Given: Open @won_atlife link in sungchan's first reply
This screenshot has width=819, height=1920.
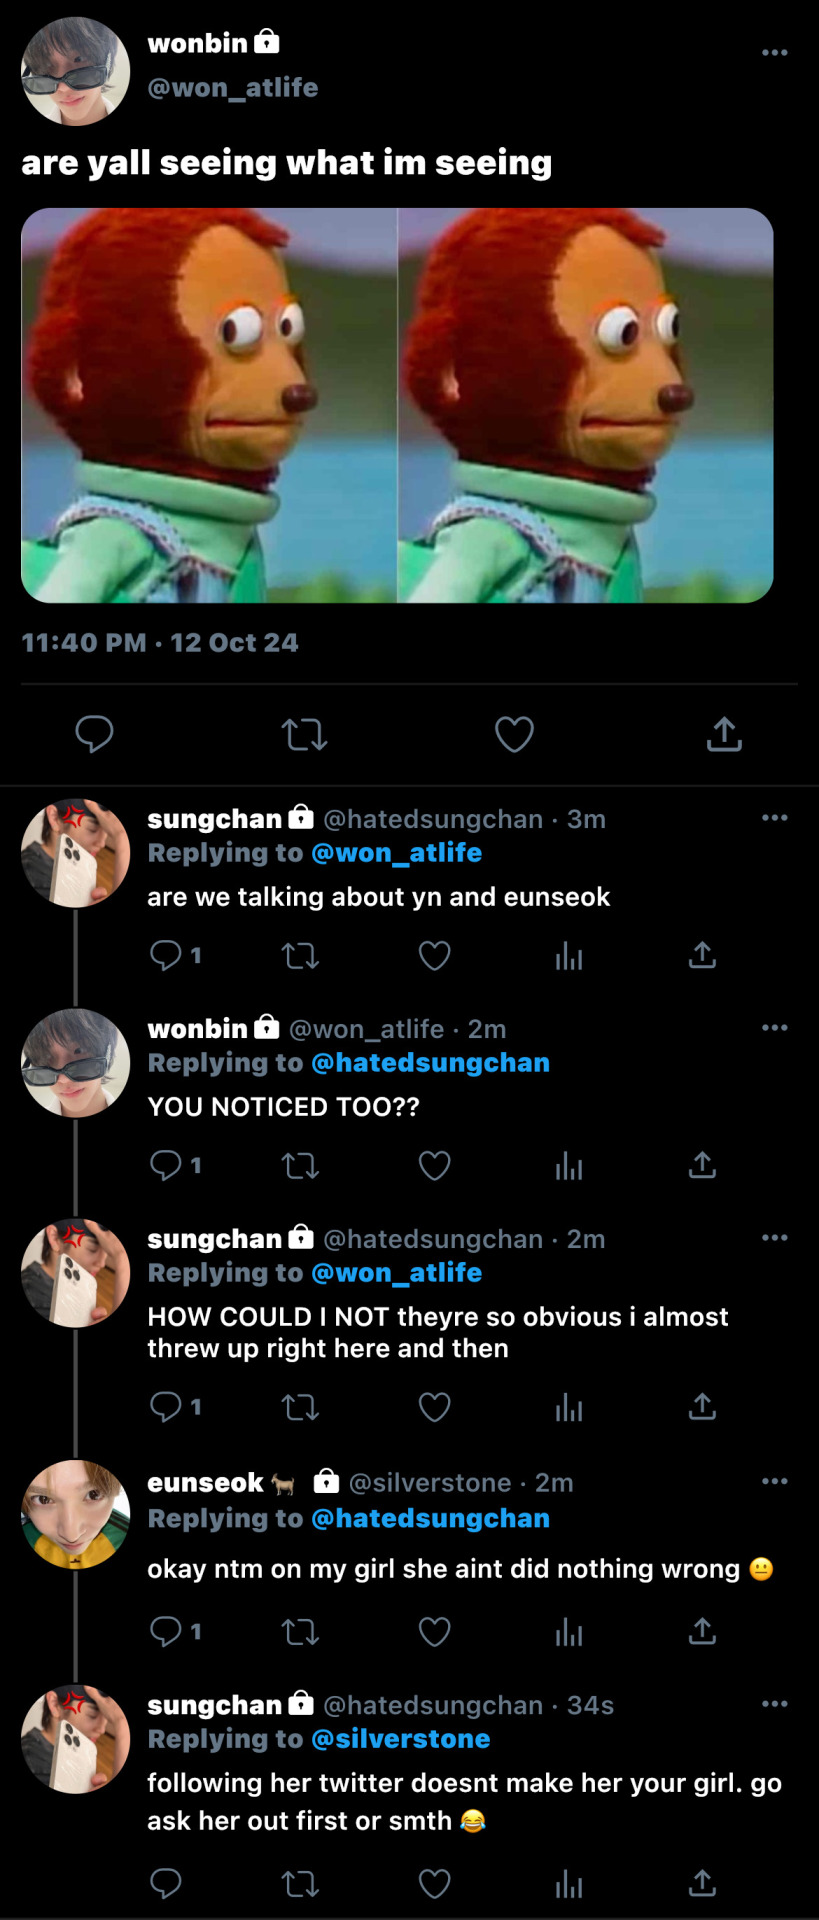Looking at the screenshot, I should point(396,853).
